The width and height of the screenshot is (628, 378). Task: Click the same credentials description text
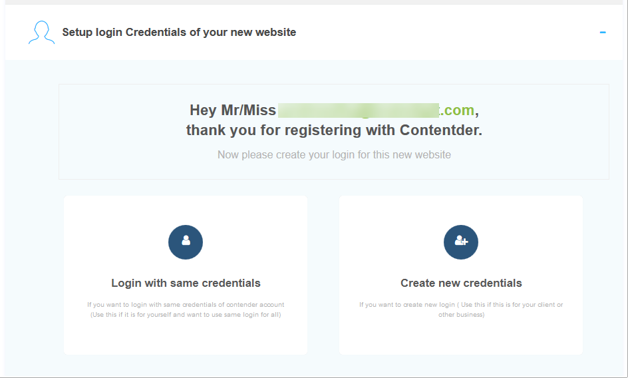click(x=186, y=310)
